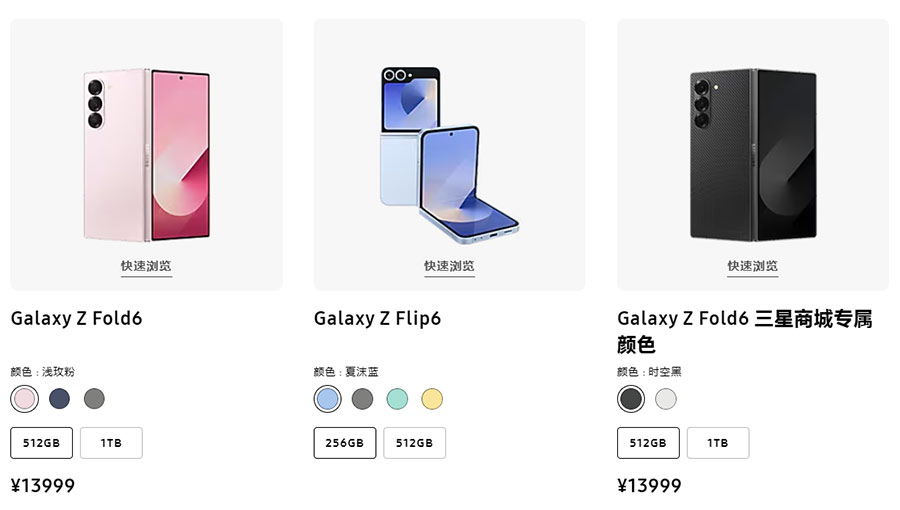Choose 1TB storage for pink Galaxy Z Fold6
900x510 pixels.
[111, 443]
